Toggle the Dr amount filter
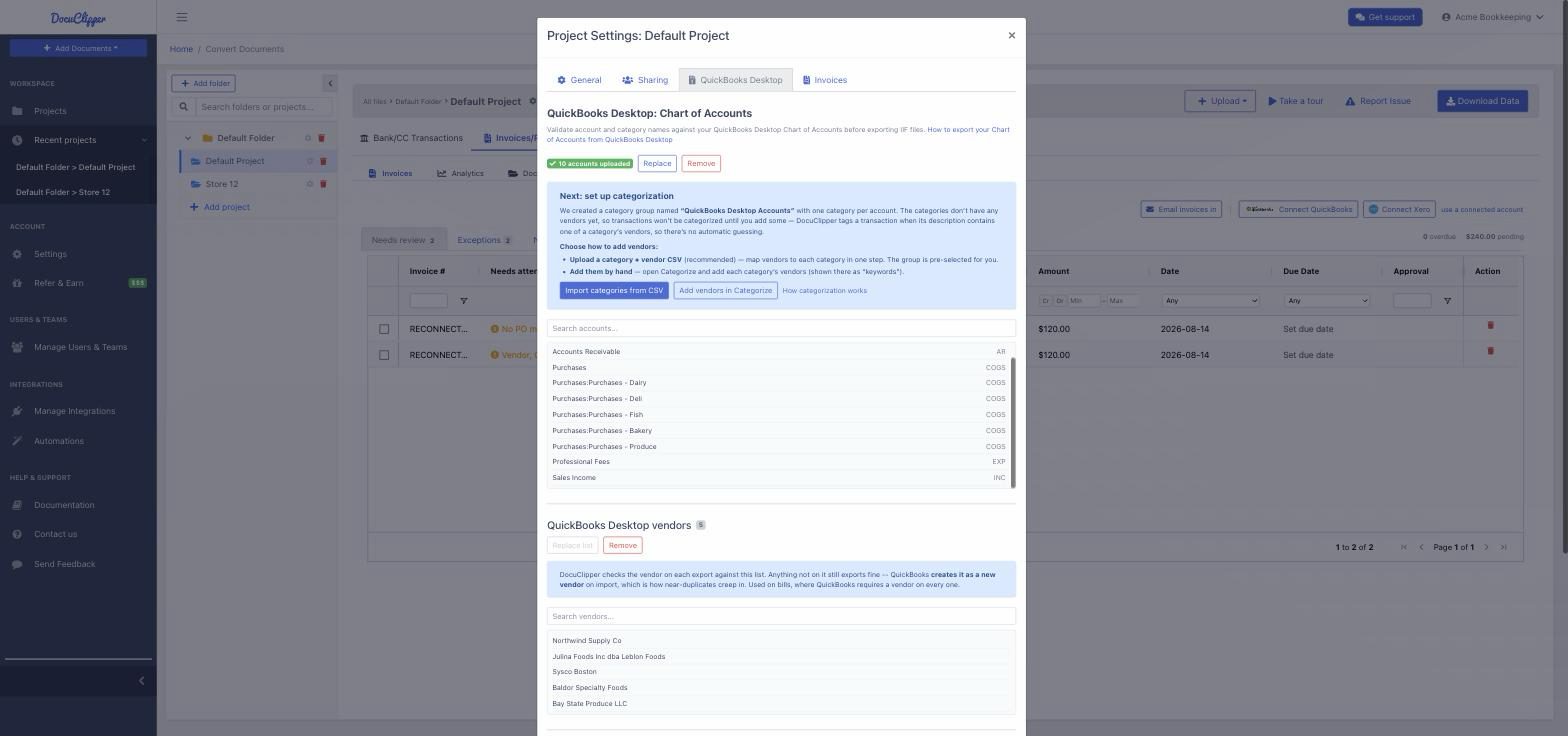1568x736 pixels. 1058,301
